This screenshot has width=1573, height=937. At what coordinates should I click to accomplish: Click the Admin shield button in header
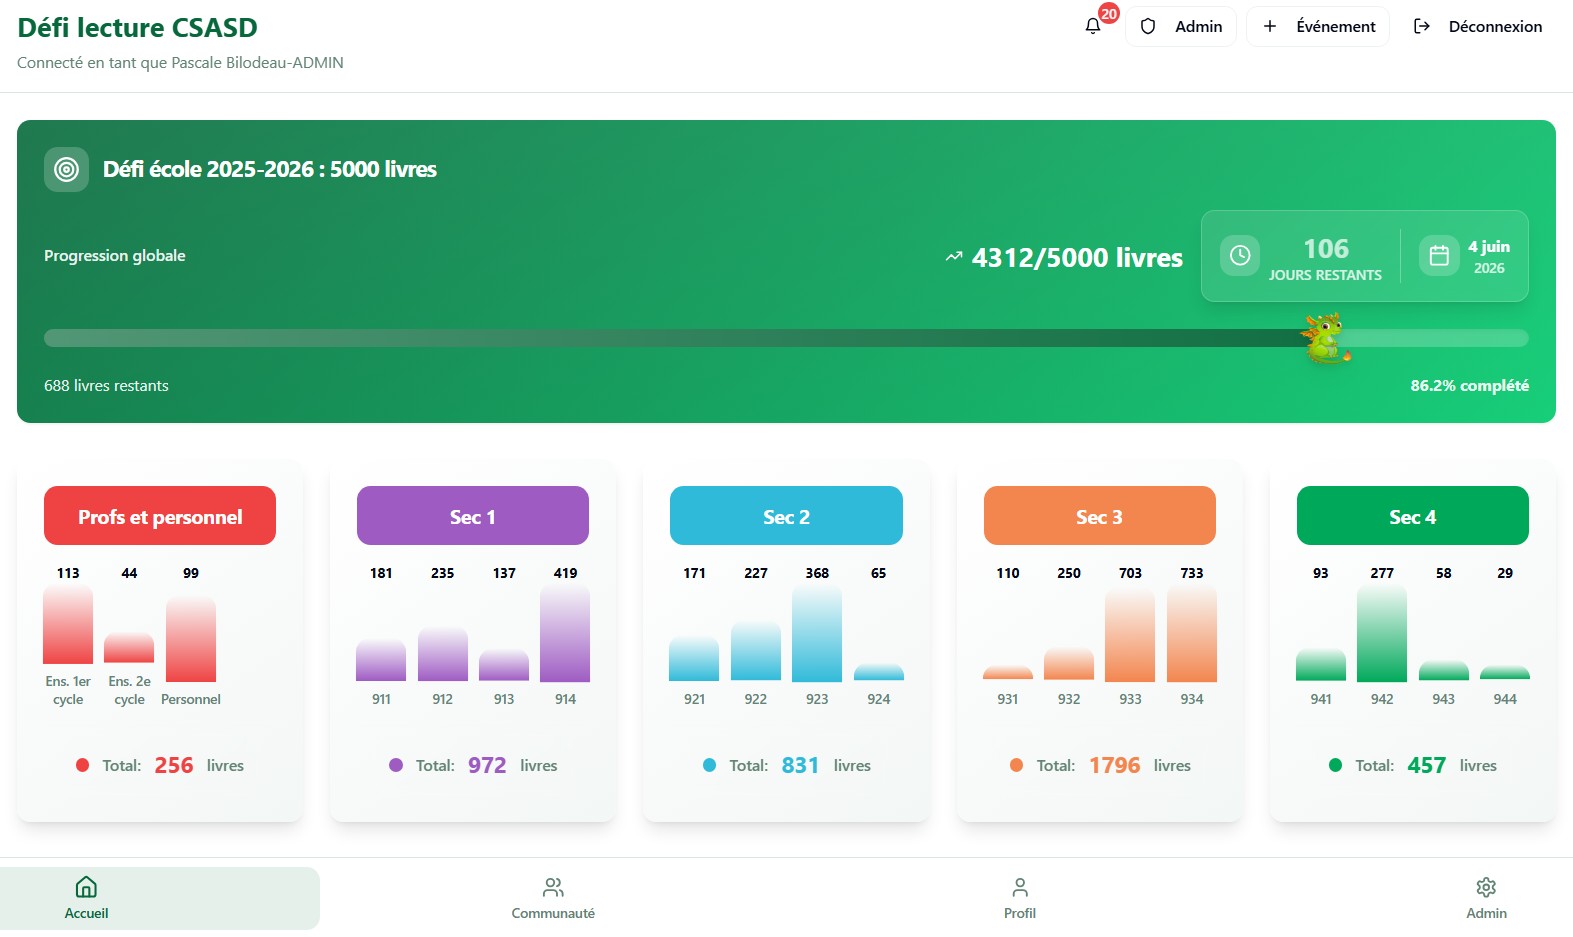[1181, 27]
